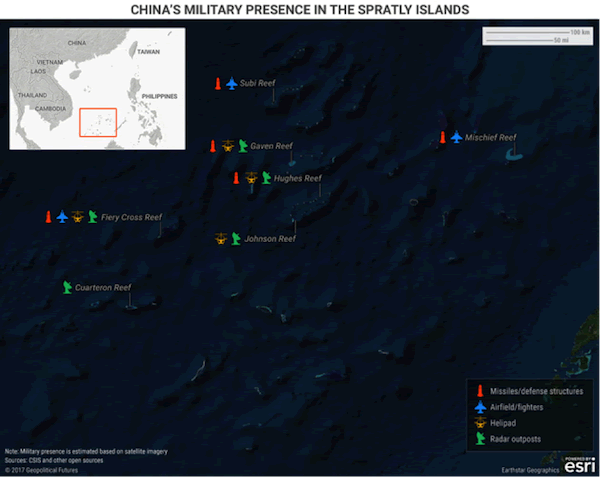The height and width of the screenshot is (477, 600).
Task: Click the blue airfield icon at Mischief Reef
Action: click(x=457, y=137)
